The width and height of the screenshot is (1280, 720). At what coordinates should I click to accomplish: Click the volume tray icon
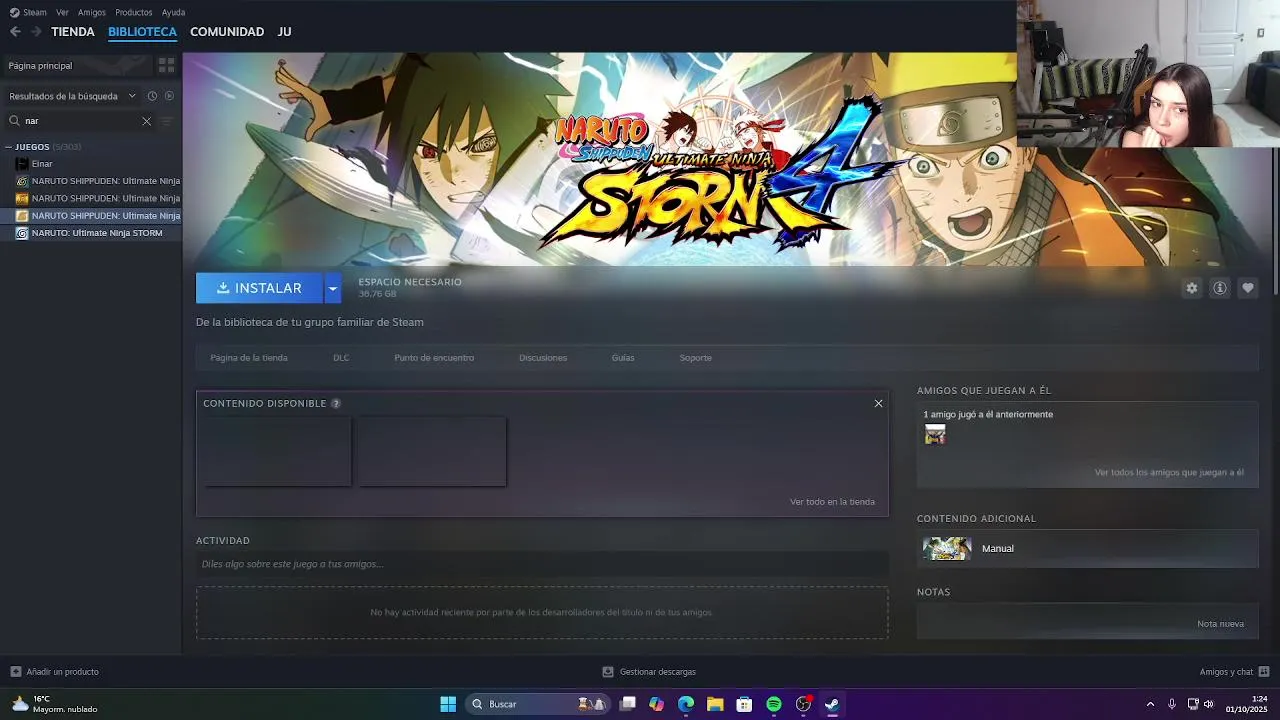pos(1209,704)
